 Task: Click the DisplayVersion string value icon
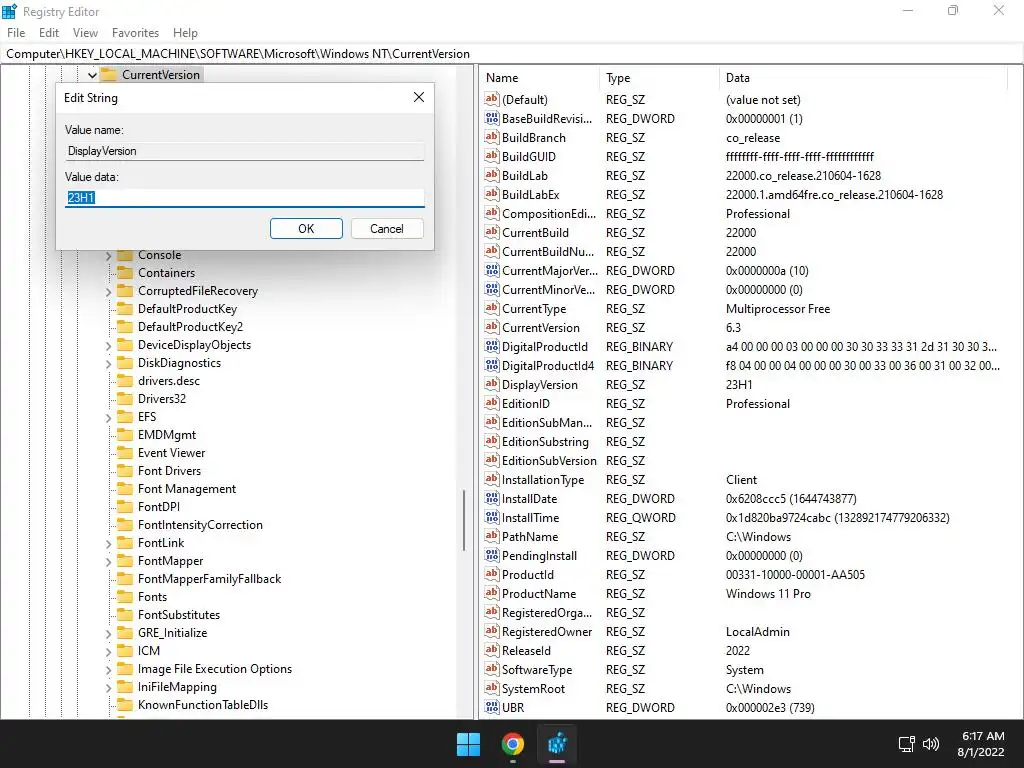(492, 384)
